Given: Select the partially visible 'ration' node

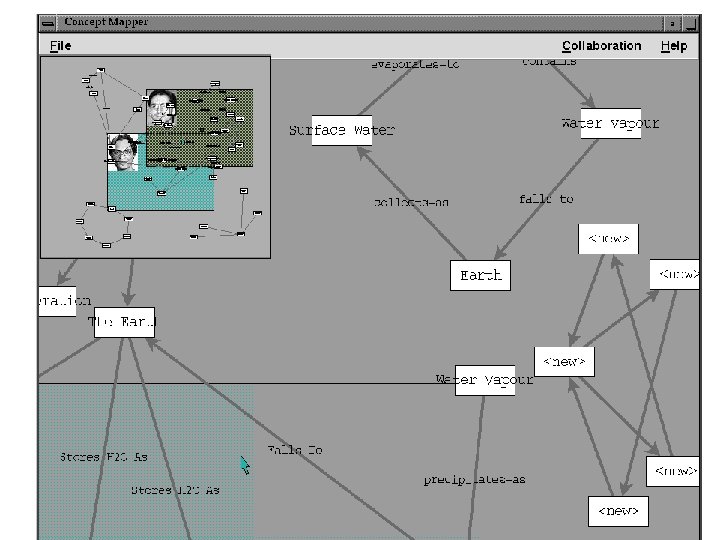Looking at the screenshot, I should pyautogui.click(x=57, y=301).
